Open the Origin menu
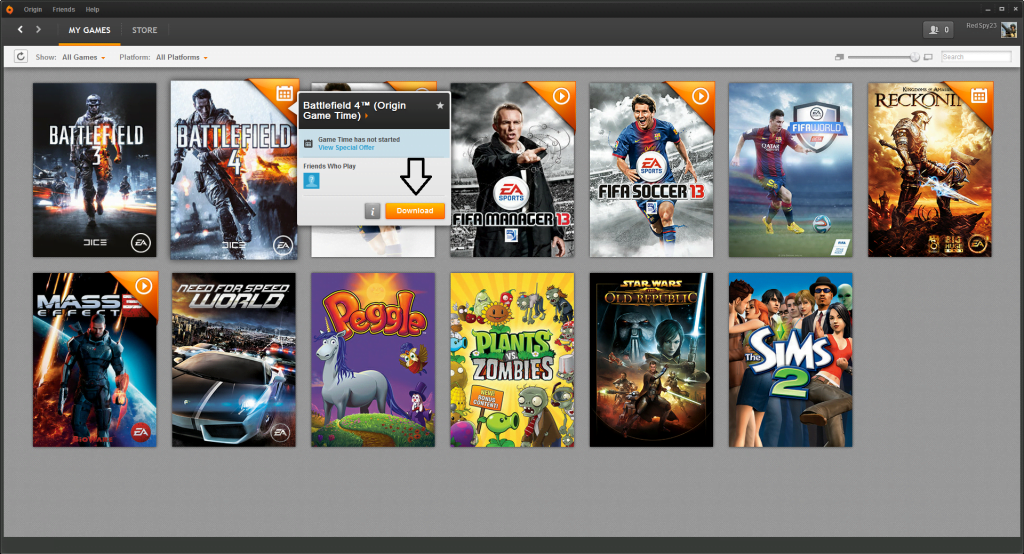1024x554 pixels. click(x=33, y=9)
